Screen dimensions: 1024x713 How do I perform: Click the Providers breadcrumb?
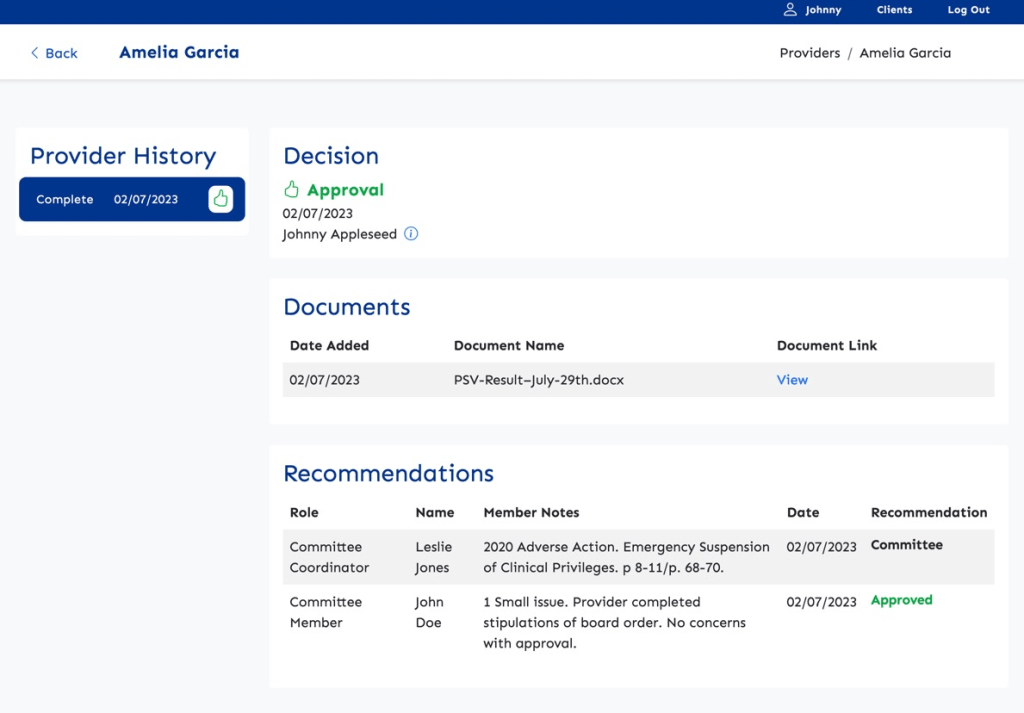pyautogui.click(x=809, y=52)
